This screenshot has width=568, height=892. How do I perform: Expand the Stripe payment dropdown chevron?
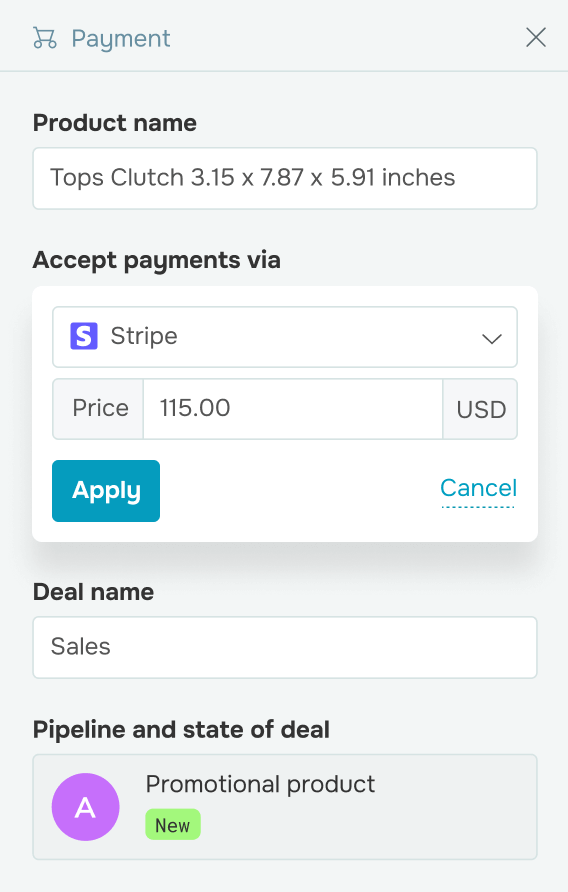(491, 338)
